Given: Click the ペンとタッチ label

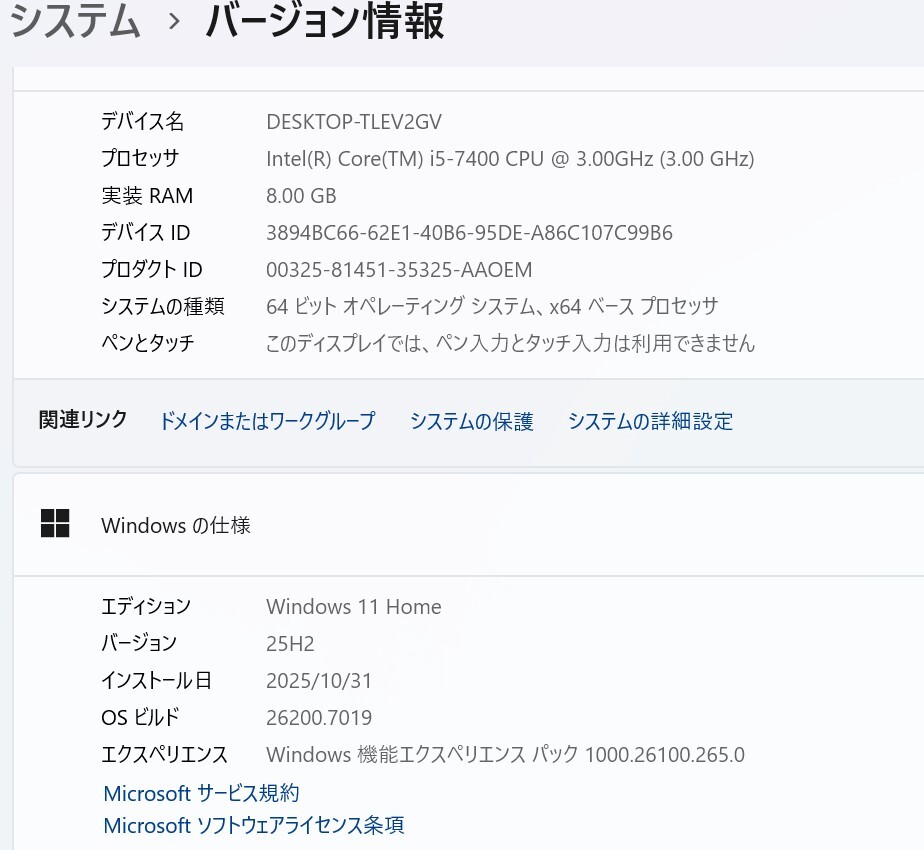Looking at the screenshot, I should pyautogui.click(x=147, y=342).
